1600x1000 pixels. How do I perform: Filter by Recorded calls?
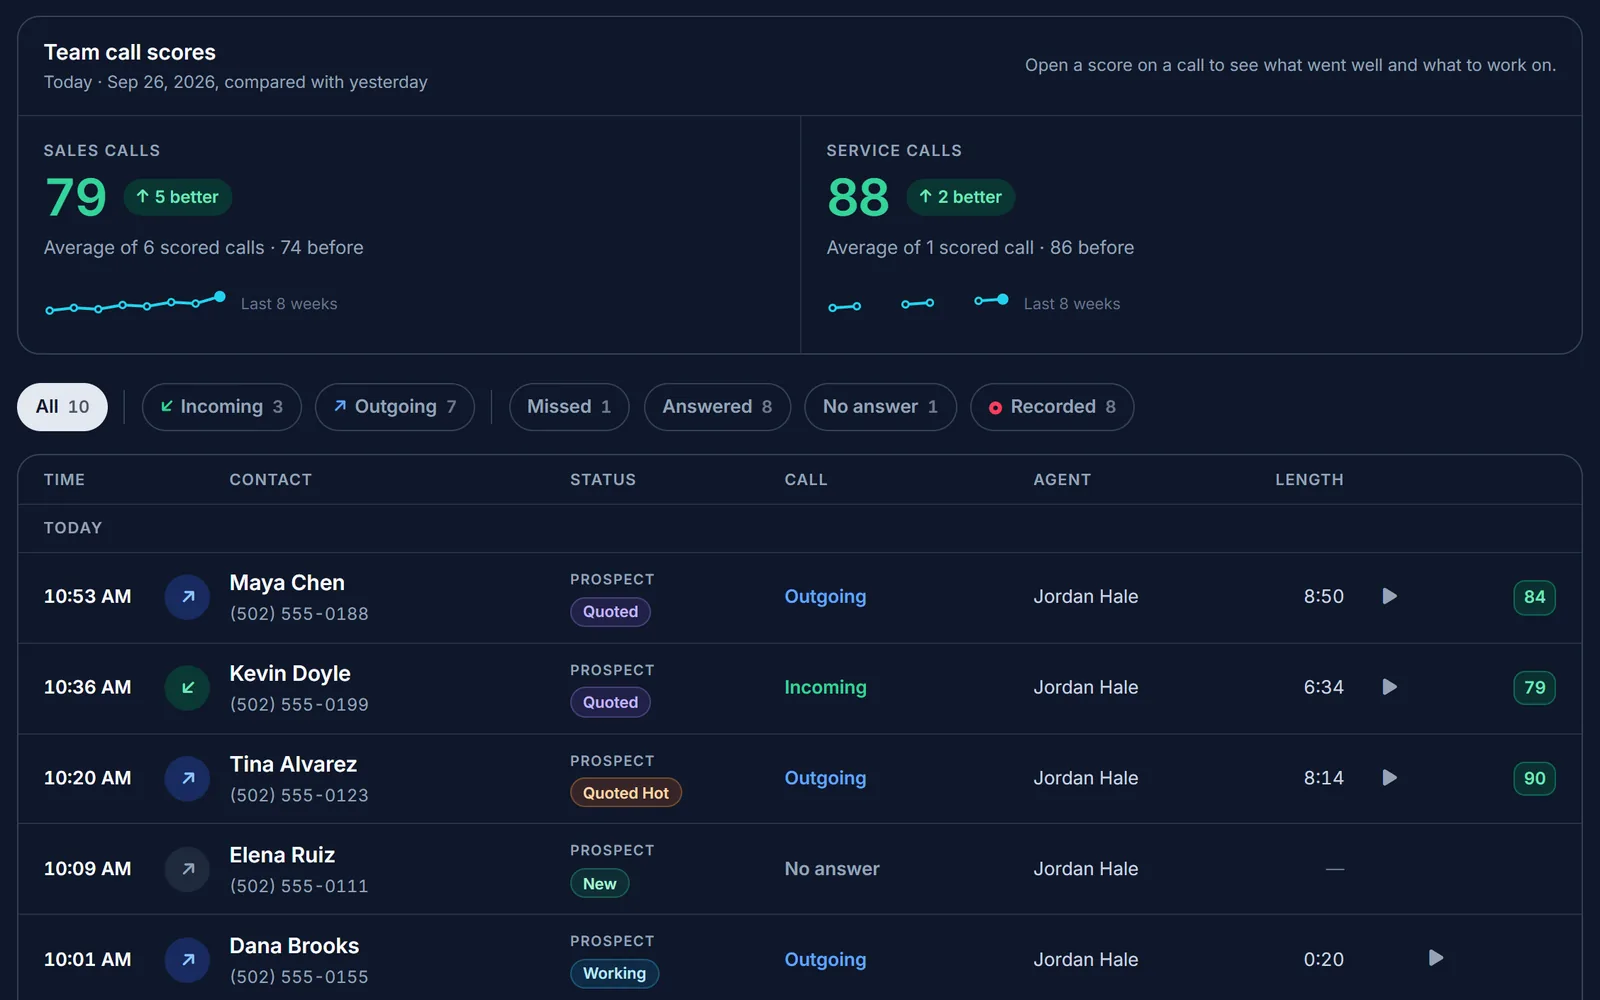[x=1052, y=407]
